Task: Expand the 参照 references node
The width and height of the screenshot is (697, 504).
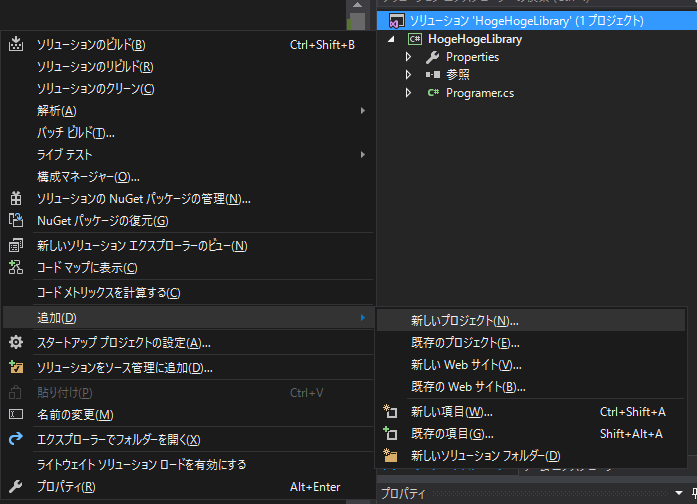Action: click(x=409, y=75)
